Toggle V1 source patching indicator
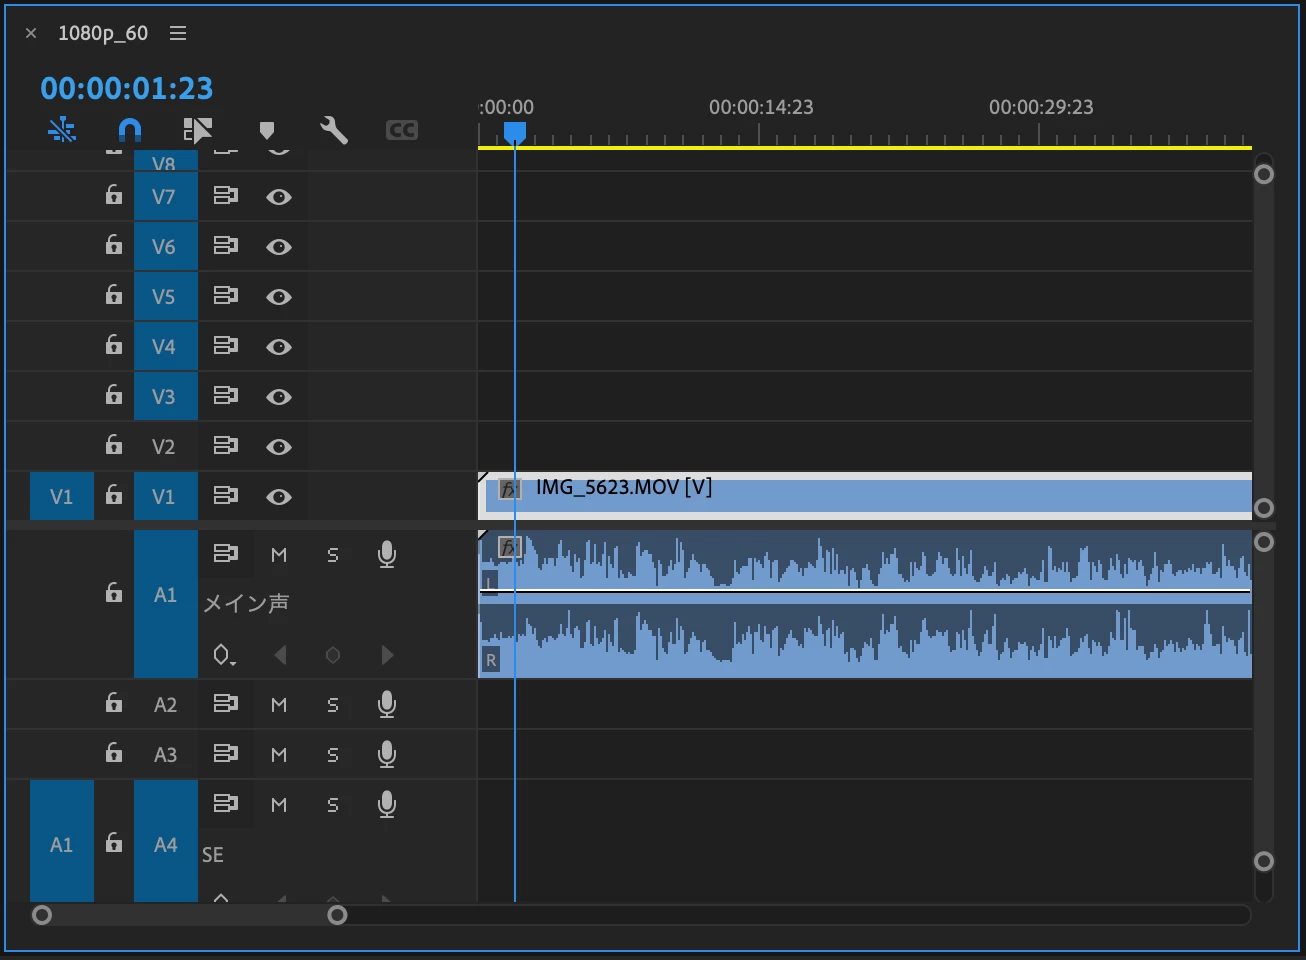The image size is (1306, 960). (x=62, y=496)
